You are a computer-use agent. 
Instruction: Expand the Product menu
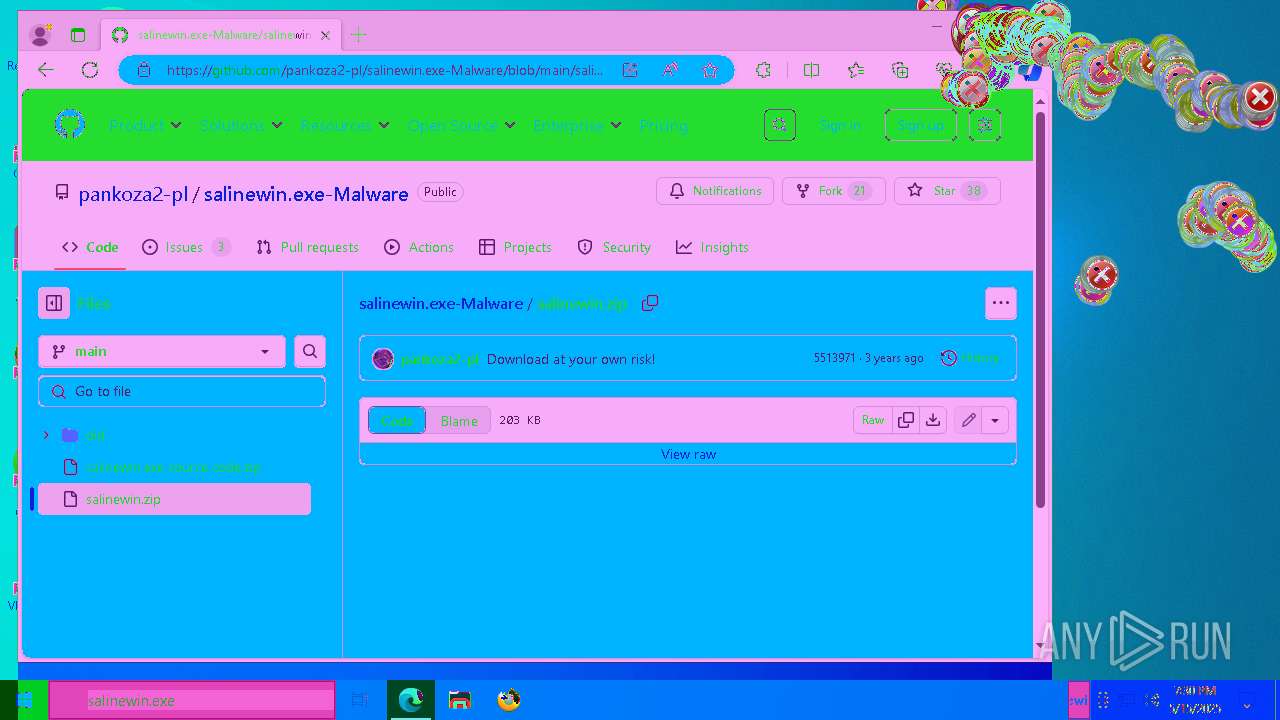pyautogui.click(x=145, y=125)
